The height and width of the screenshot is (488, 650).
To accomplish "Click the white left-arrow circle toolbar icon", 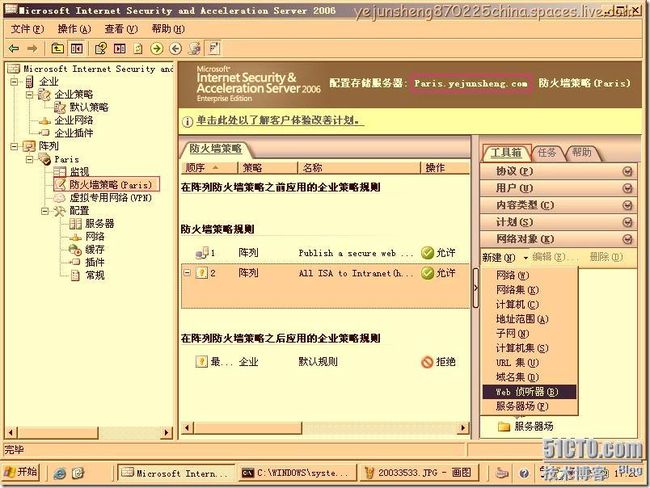I will tap(176, 49).
